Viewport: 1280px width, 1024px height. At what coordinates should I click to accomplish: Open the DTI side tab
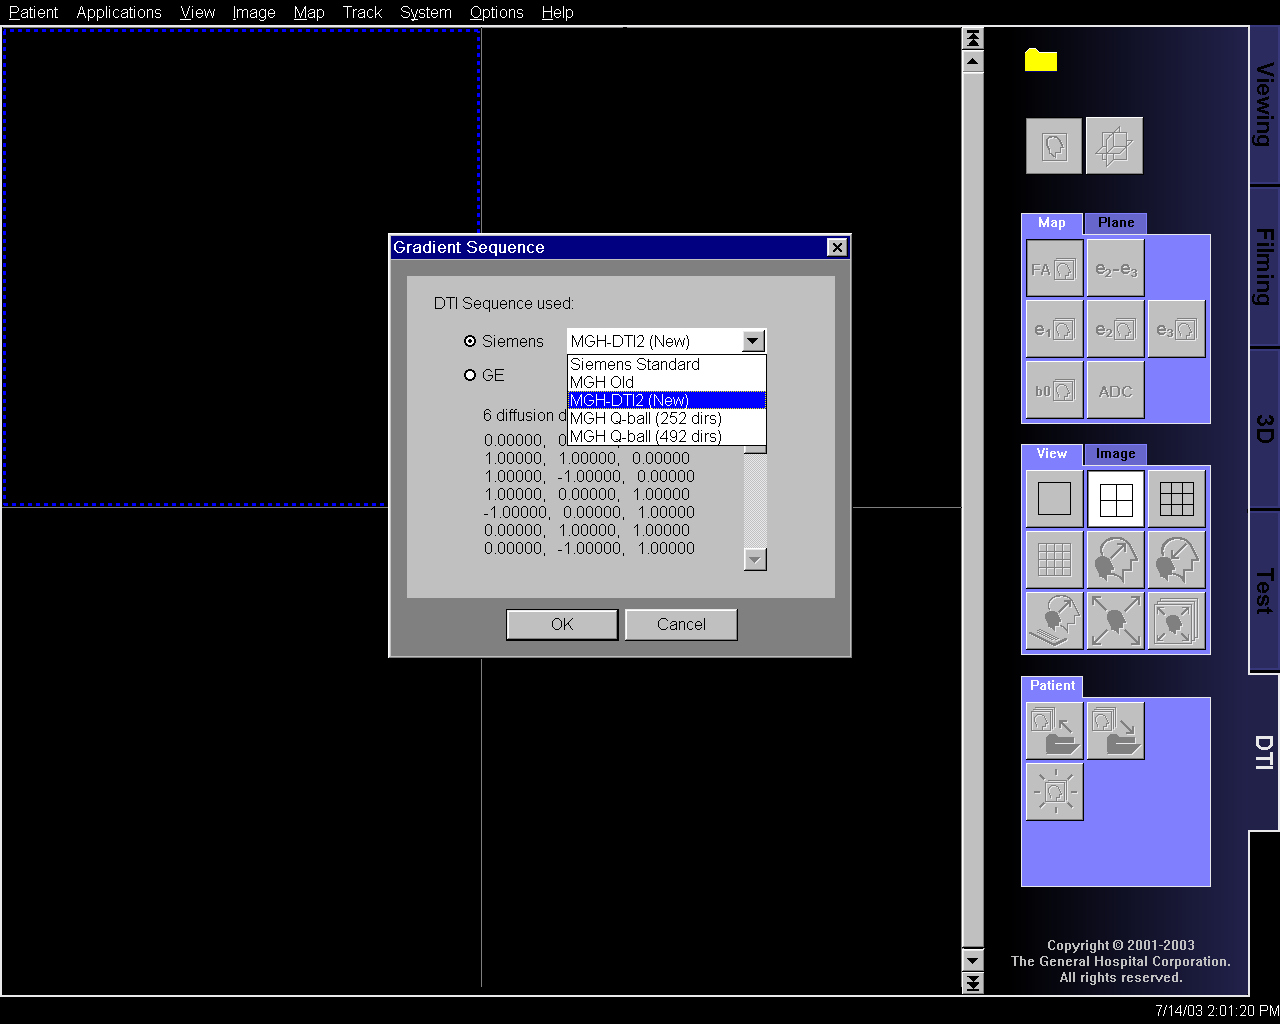click(x=1265, y=752)
